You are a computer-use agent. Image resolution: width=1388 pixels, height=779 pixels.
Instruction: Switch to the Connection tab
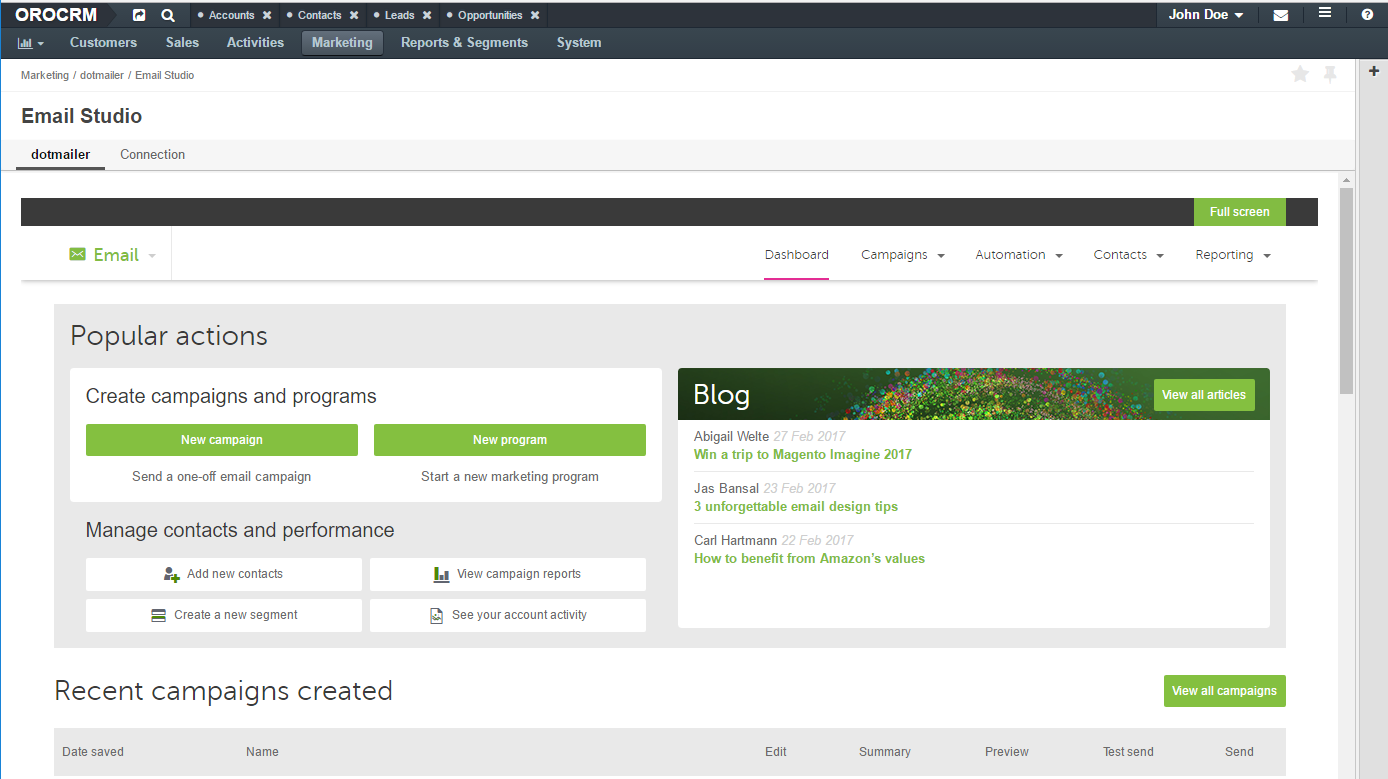click(x=153, y=155)
